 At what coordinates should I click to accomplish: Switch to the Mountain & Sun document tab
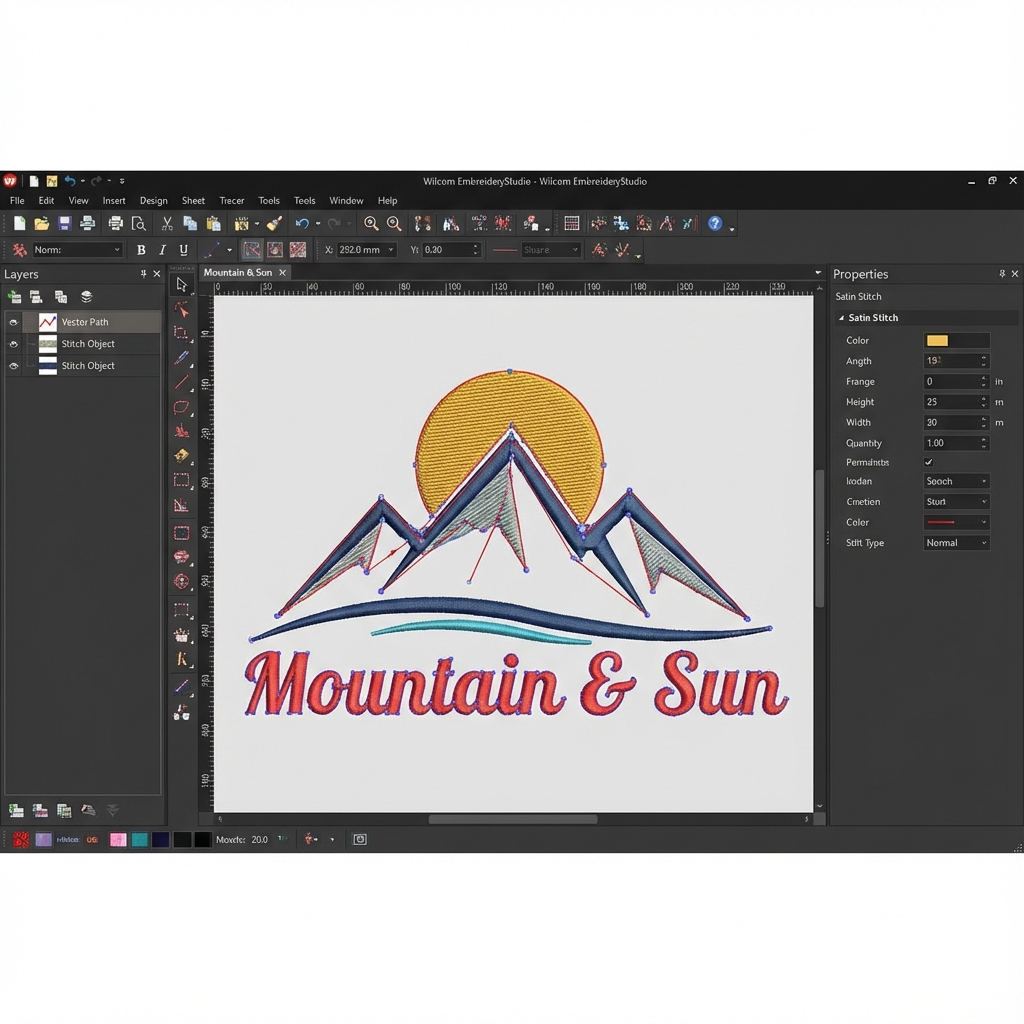tap(238, 273)
